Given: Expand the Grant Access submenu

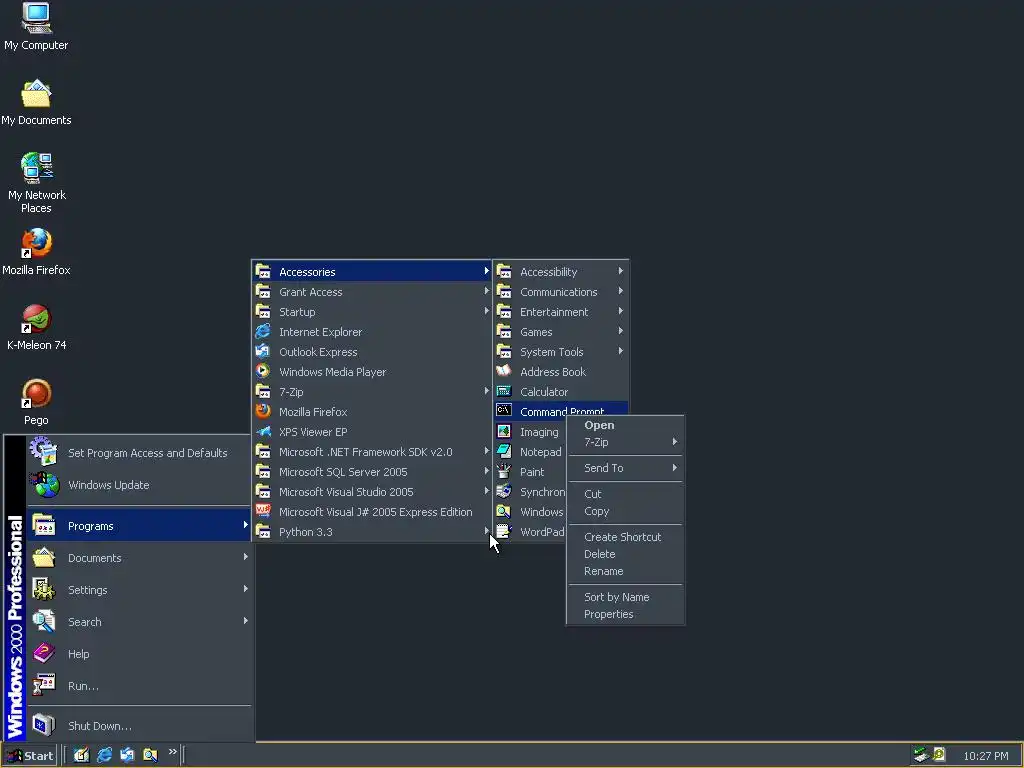Looking at the screenshot, I should (371, 292).
